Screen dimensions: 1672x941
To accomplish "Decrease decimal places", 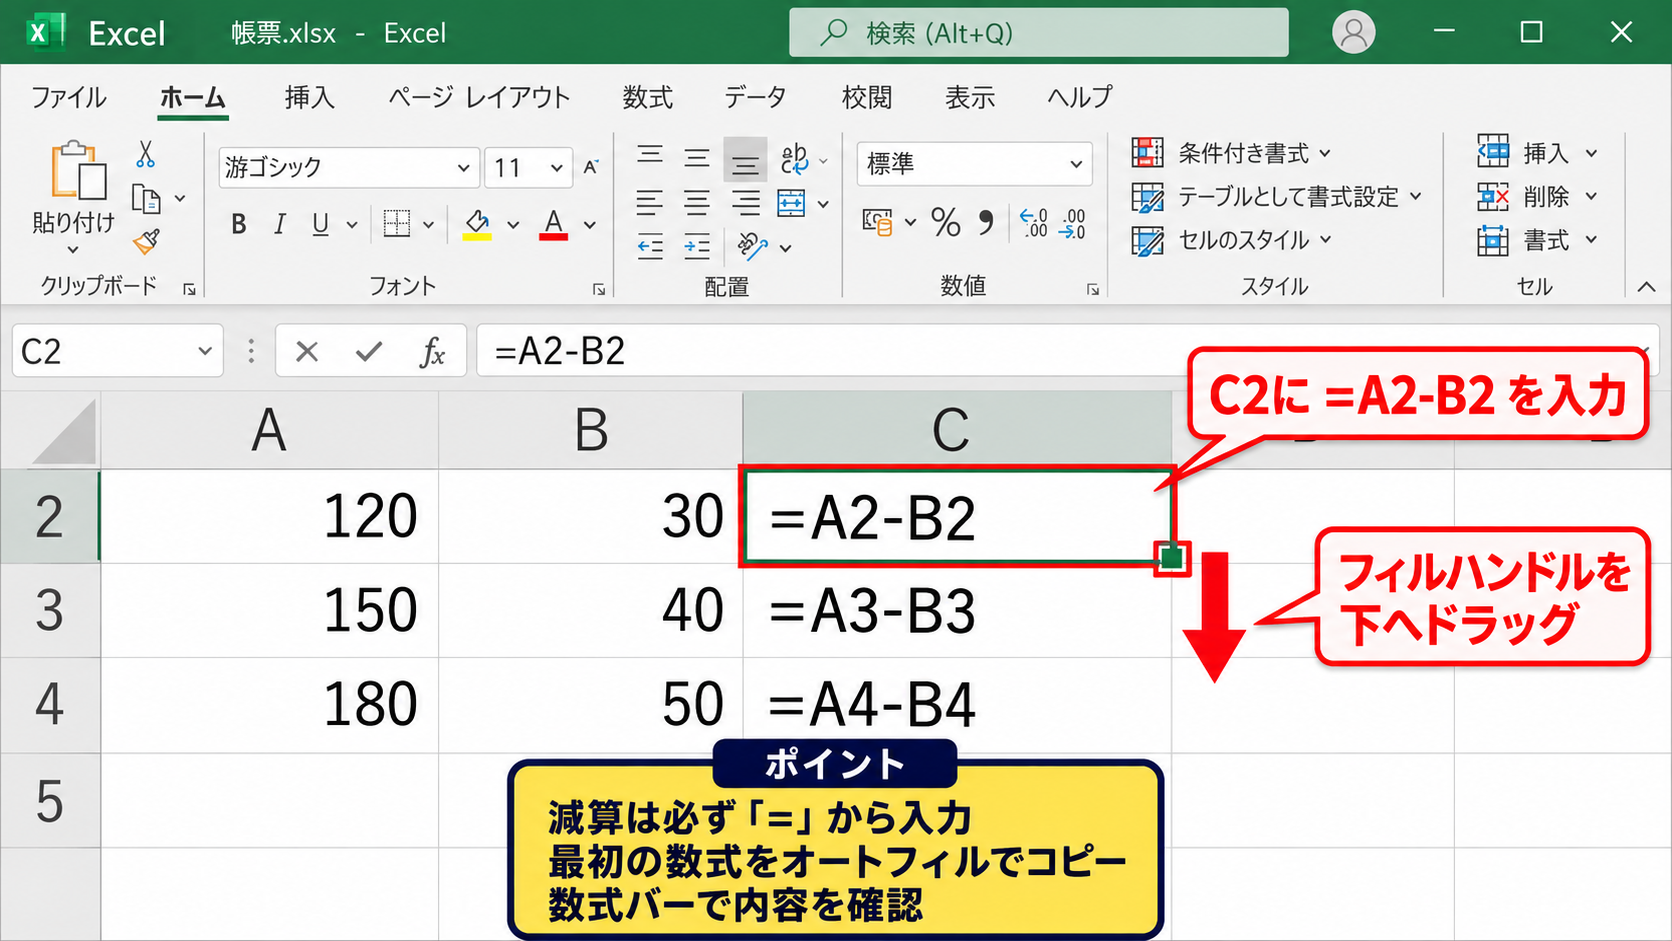I will tap(1073, 222).
